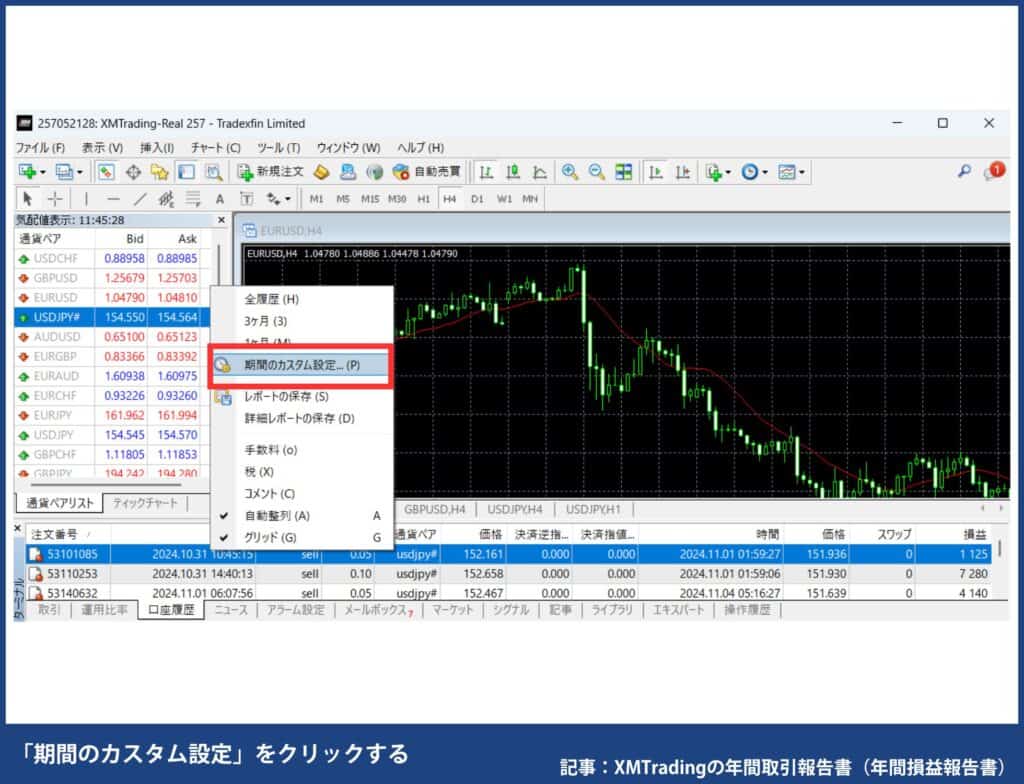Image resolution: width=1024 pixels, height=784 pixels.
Task: Toggle グリッド (G) checkmark option
Action: (270, 537)
